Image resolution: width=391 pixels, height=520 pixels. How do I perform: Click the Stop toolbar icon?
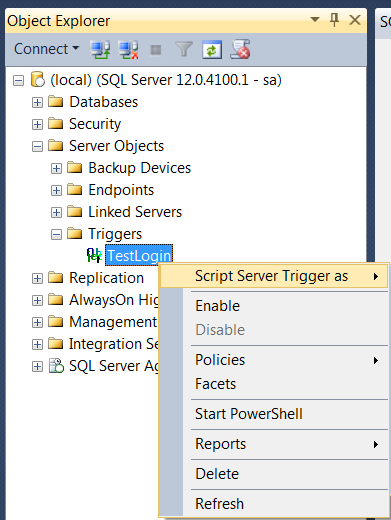pos(156,50)
